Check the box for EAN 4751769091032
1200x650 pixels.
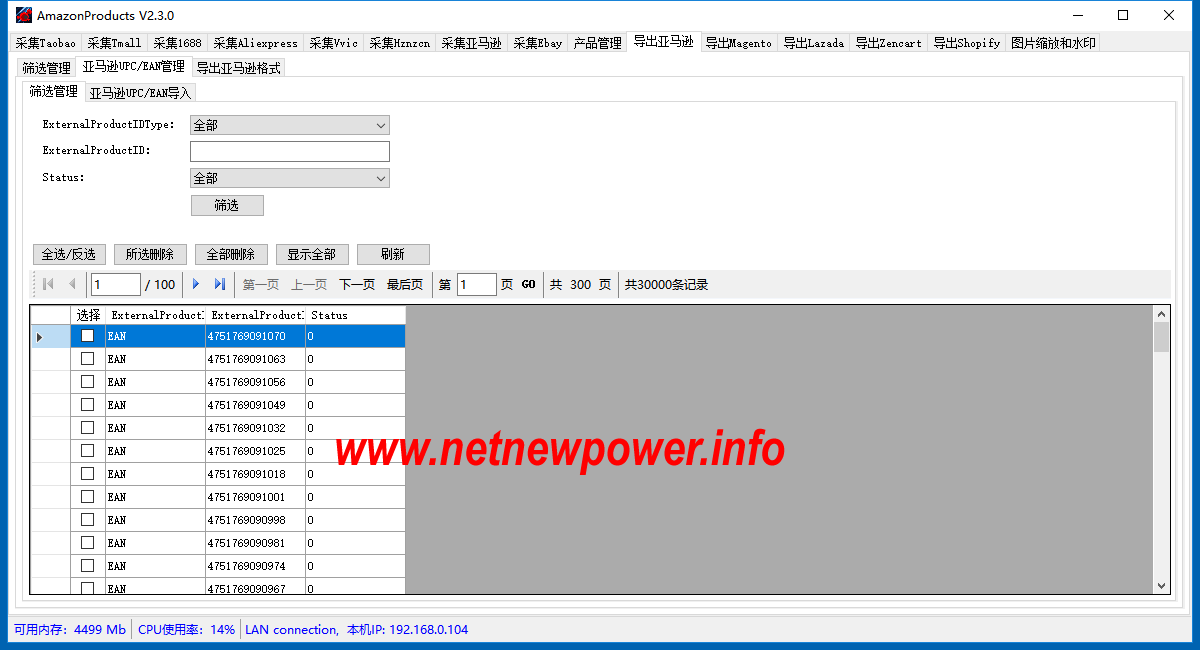tap(88, 428)
